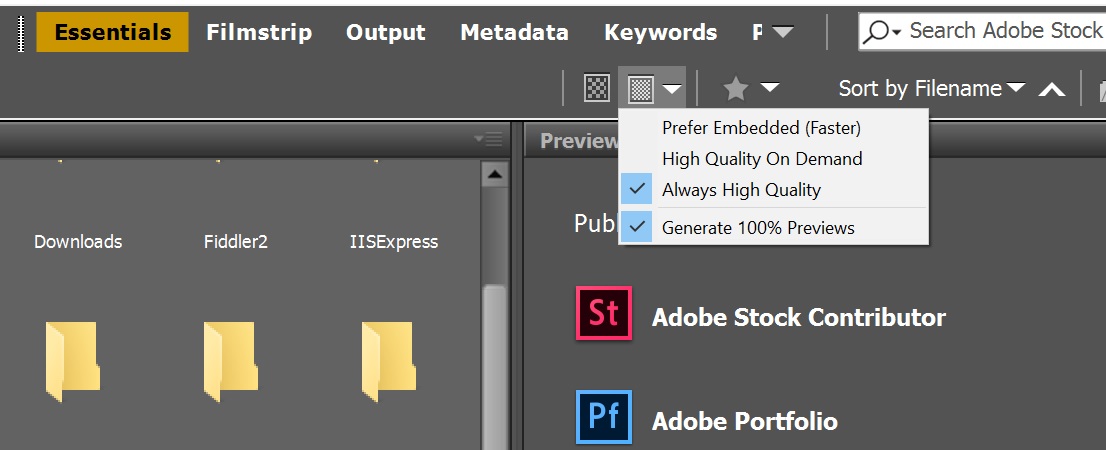This screenshot has width=1106, height=450.
Task: Open the Downloads folder icon
Action: pyautogui.click(x=73, y=362)
